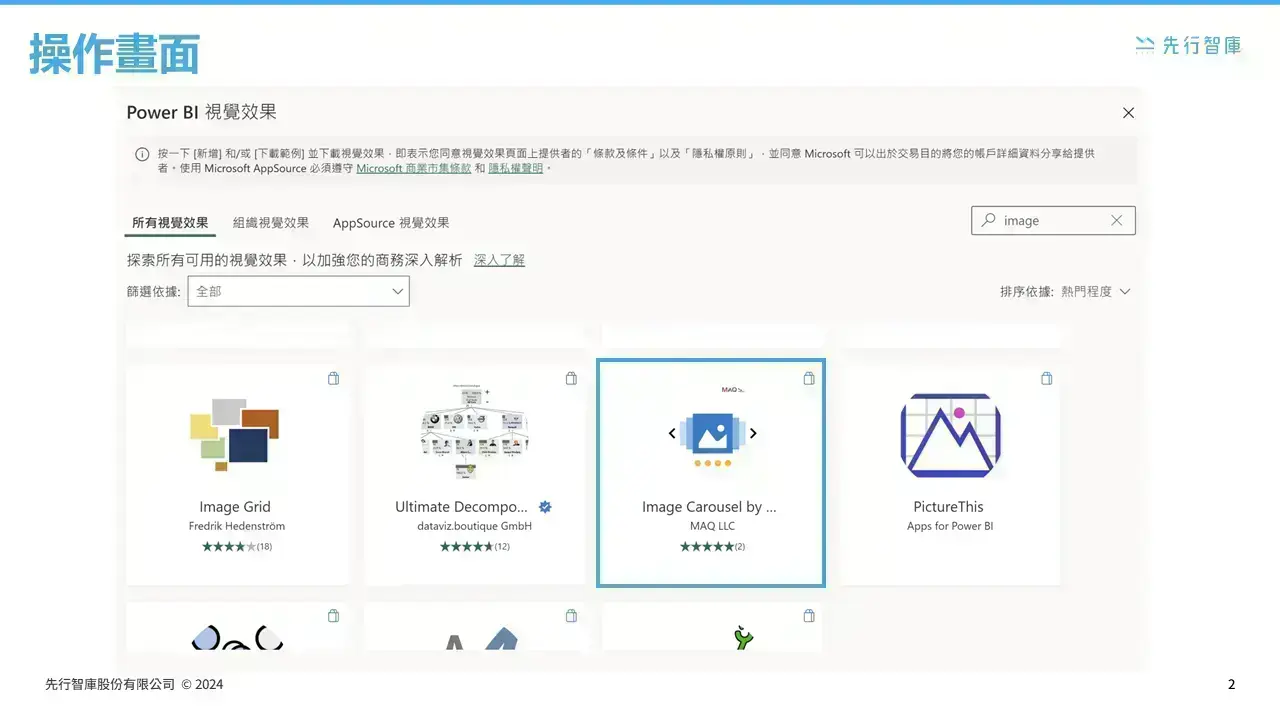Switch to the 所有視覺效果 tab
This screenshot has width=1280, height=720.
pos(170,223)
